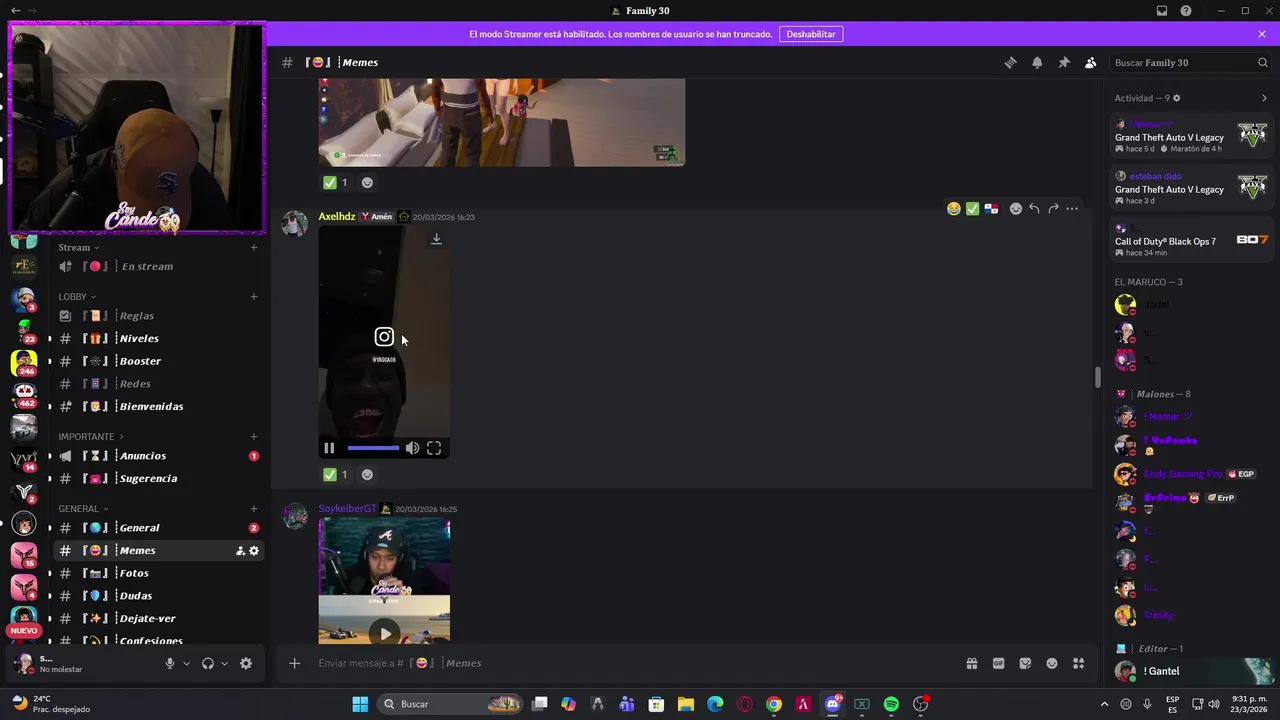This screenshot has width=1280, height=720.
Task: Open microphone input options arrow
Action: coord(186,663)
